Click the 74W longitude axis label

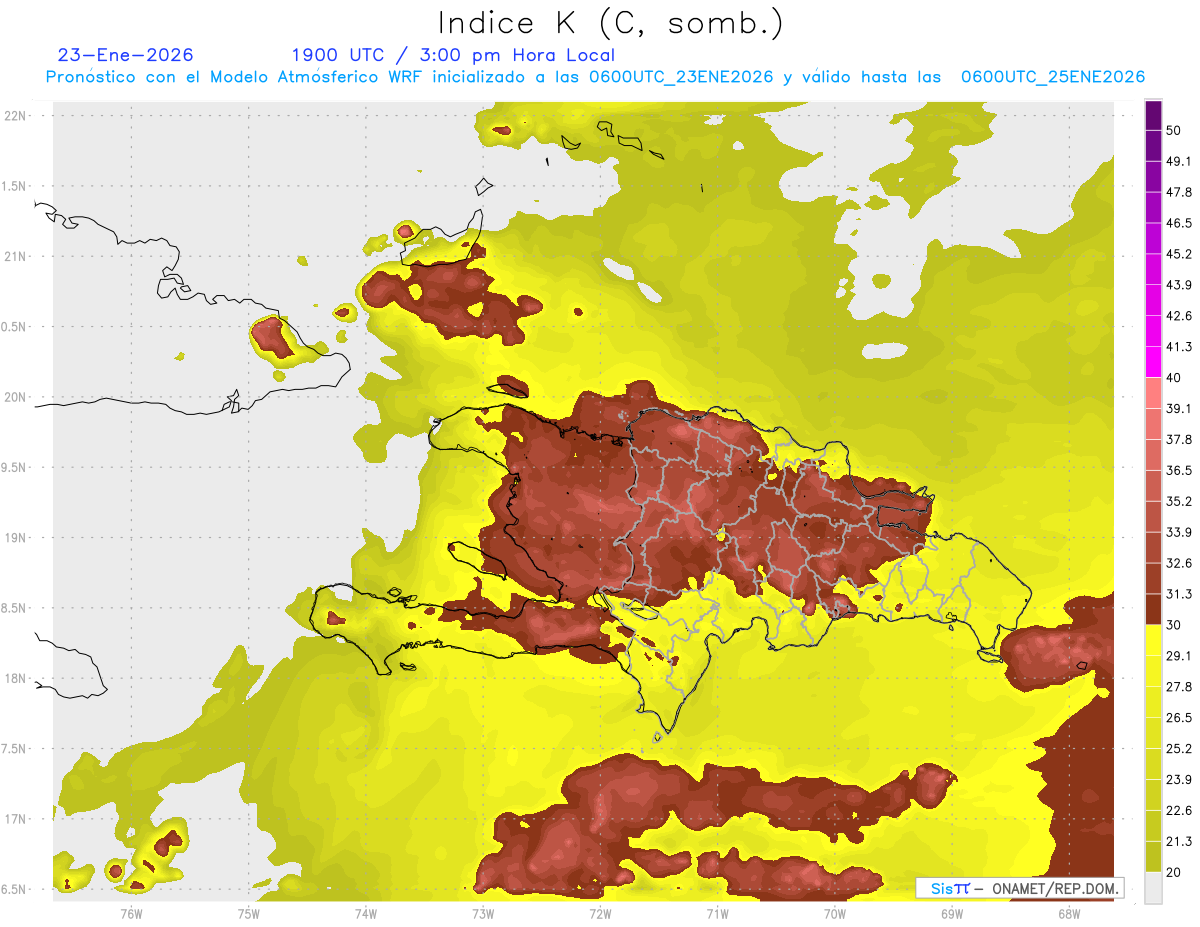pos(365,913)
